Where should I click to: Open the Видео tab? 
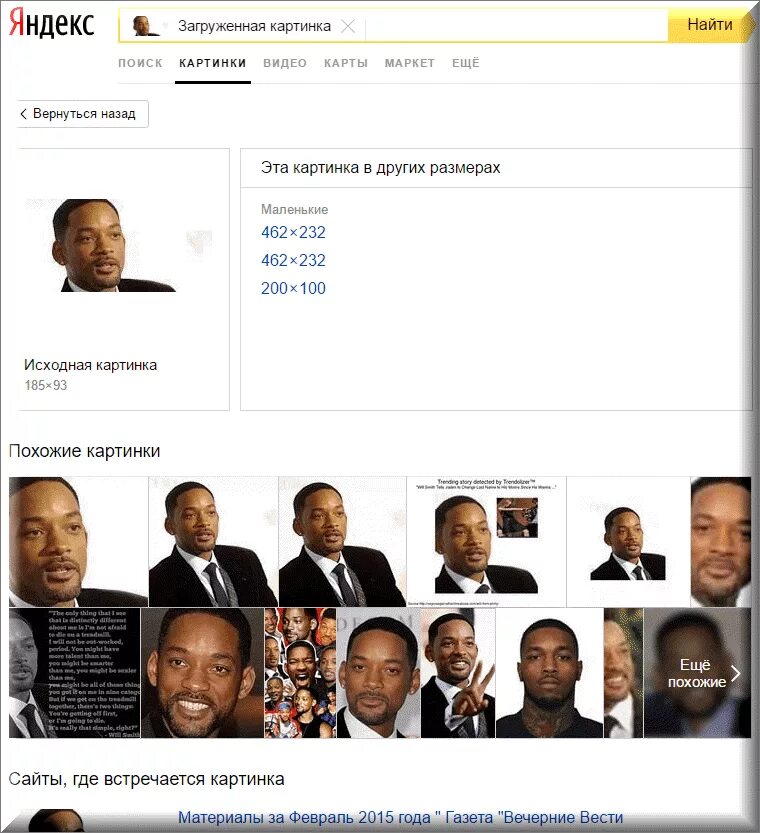285,63
